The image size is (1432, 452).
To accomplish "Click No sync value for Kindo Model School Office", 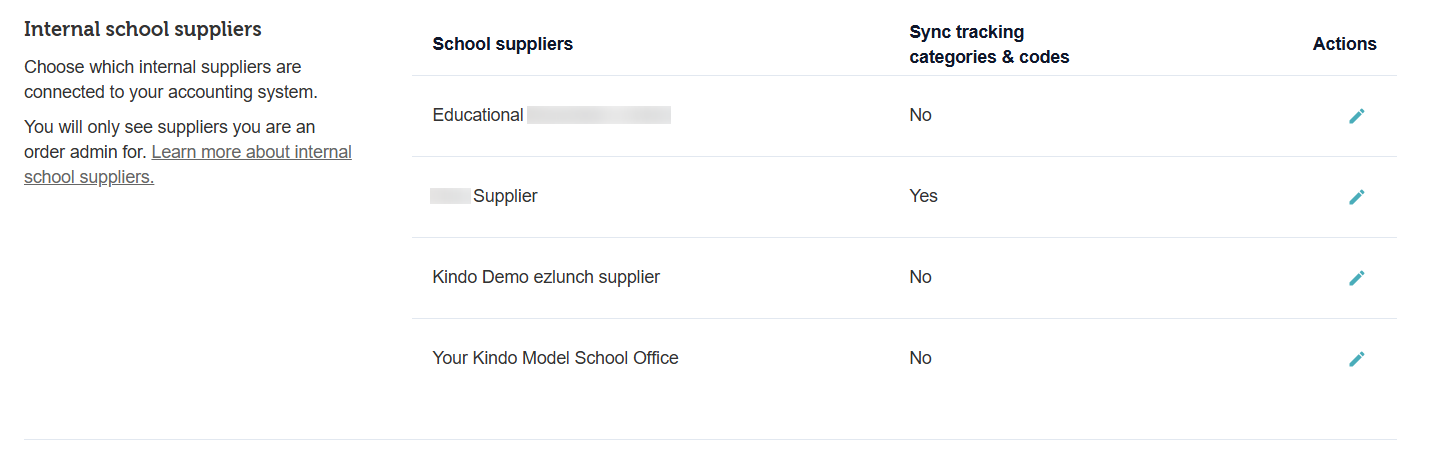I will click(x=920, y=358).
